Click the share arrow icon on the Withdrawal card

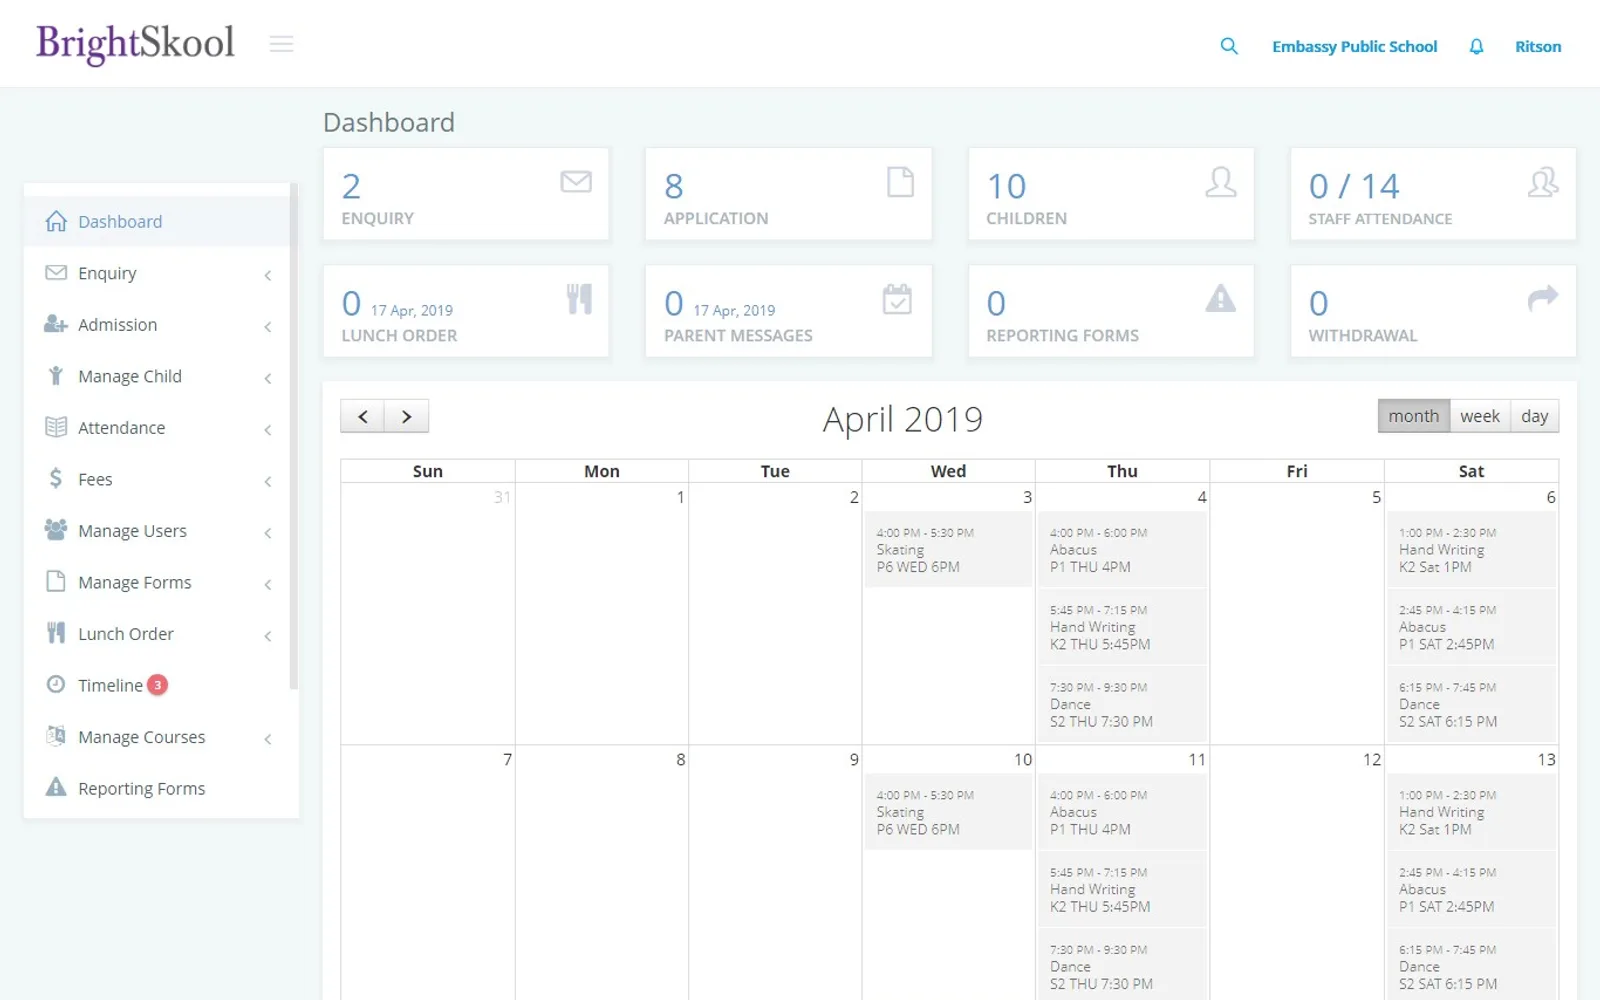(1543, 297)
